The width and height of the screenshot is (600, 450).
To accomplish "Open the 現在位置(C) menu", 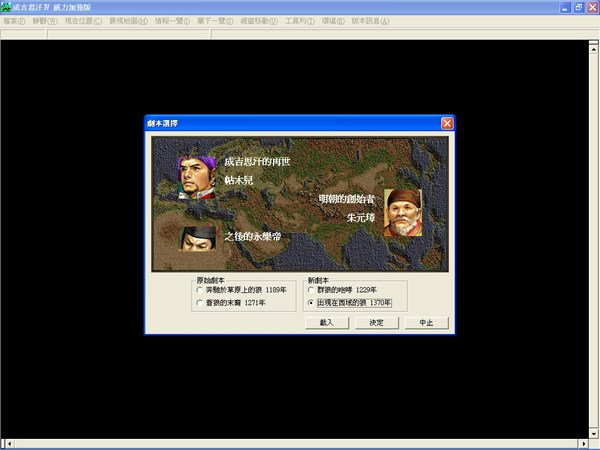I will pyautogui.click(x=83, y=21).
